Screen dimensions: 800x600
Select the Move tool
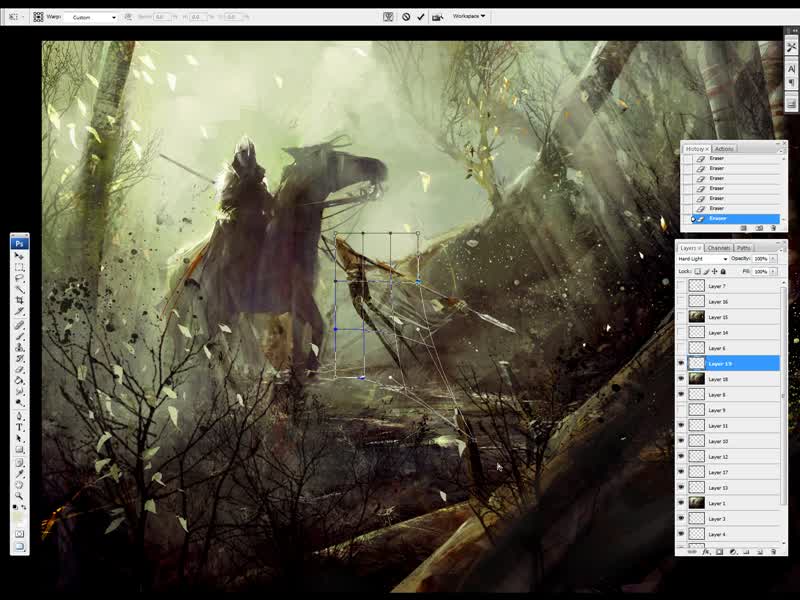[19, 256]
